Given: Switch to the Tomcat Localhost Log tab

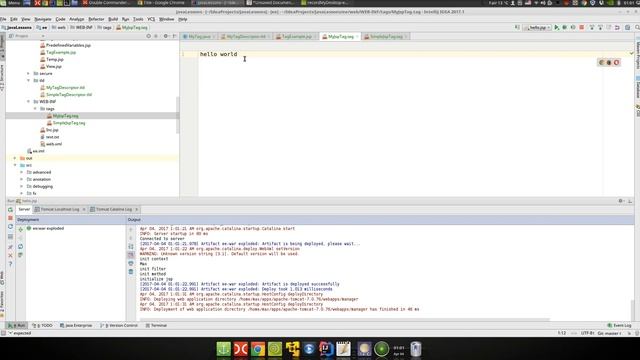Looking at the screenshot, I should [60, 209].
